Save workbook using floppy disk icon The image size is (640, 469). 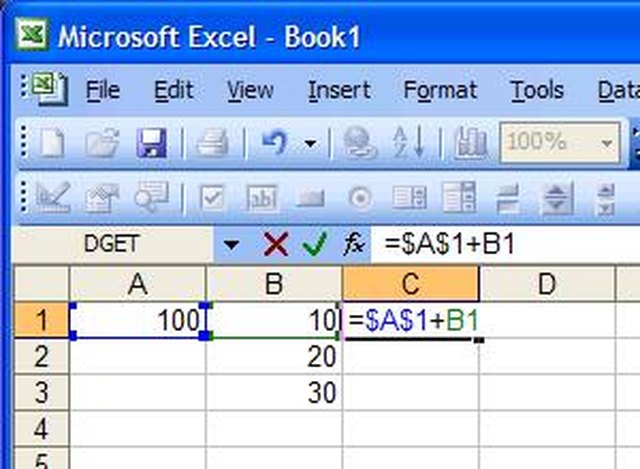coord(151,142)
